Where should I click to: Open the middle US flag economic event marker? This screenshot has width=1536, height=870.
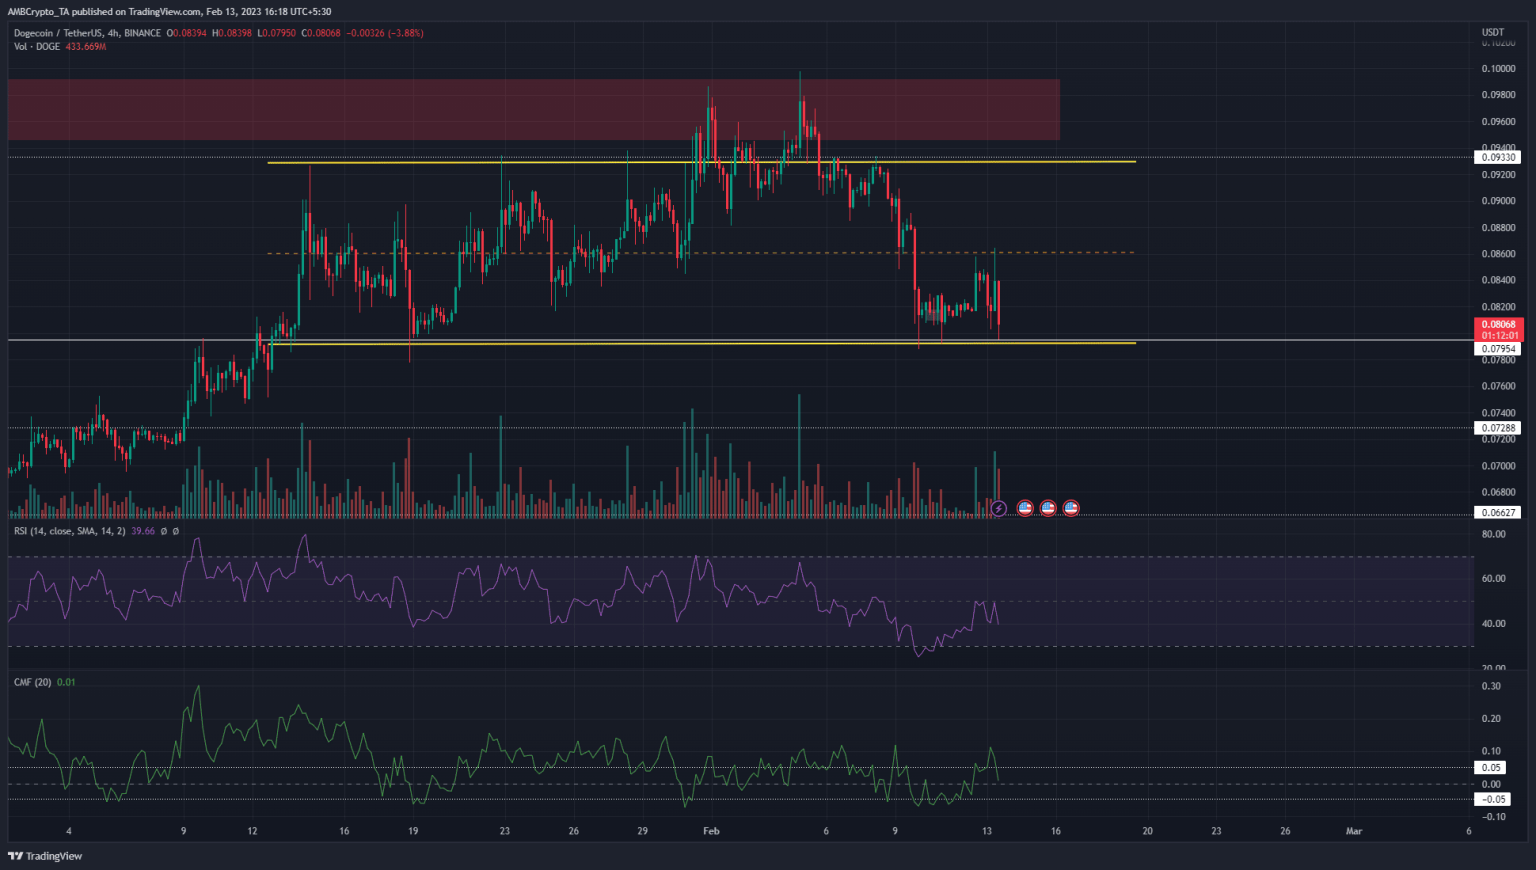tap(1047, 508)
